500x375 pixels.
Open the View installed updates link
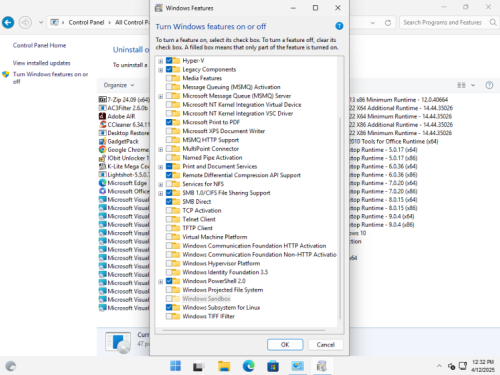tap(42, 63)
